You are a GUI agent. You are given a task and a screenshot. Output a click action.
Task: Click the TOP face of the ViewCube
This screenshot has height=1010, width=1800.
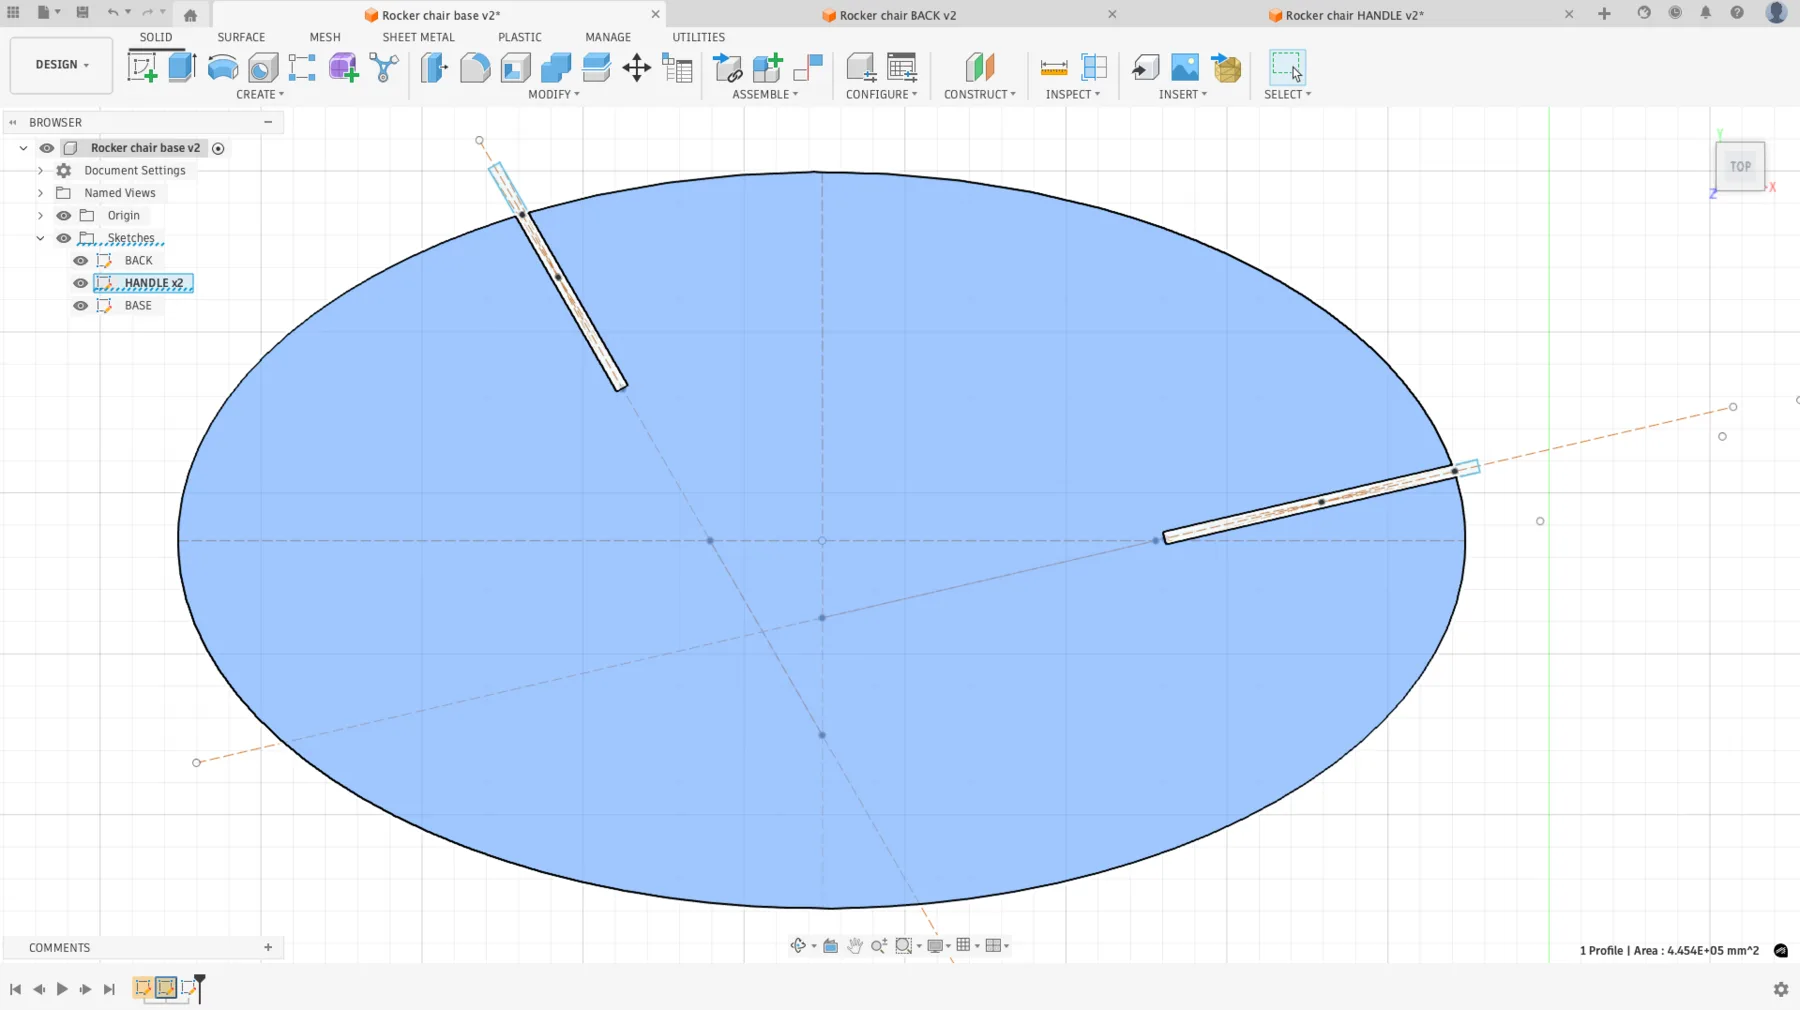[1739, 166]
